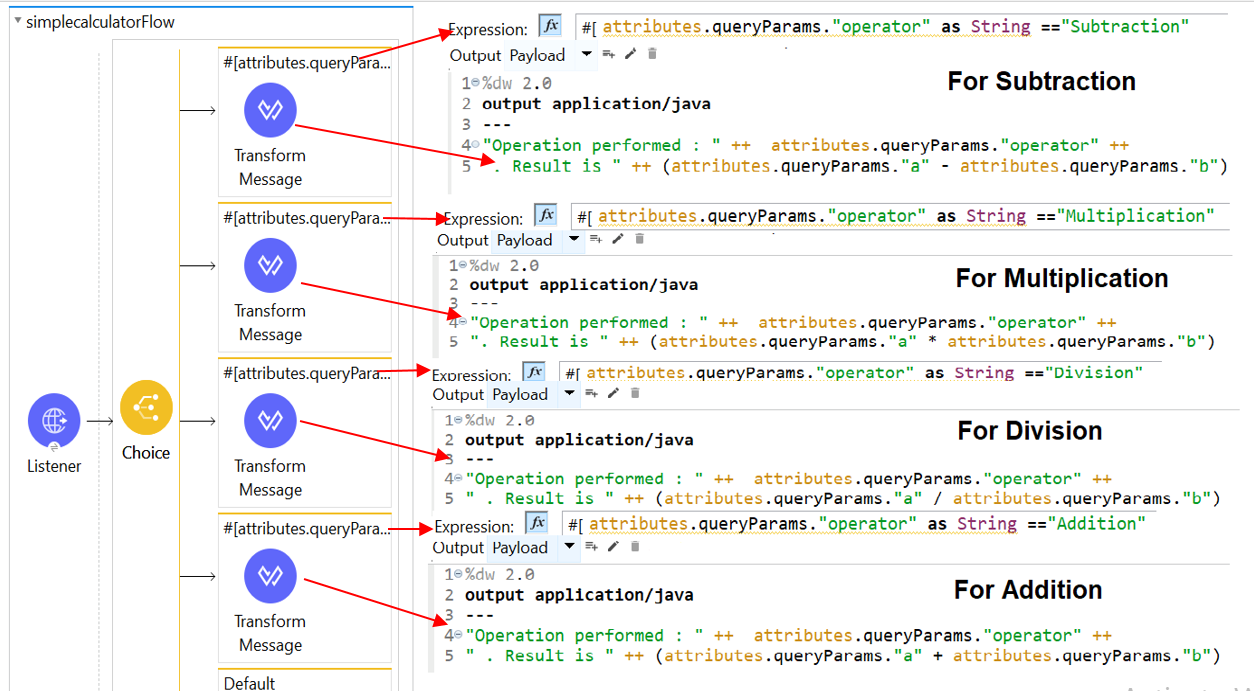Click the third #[attributes.queryPara... route header
The height and width of the screenshot is (691, 1254).
[307, 373]
